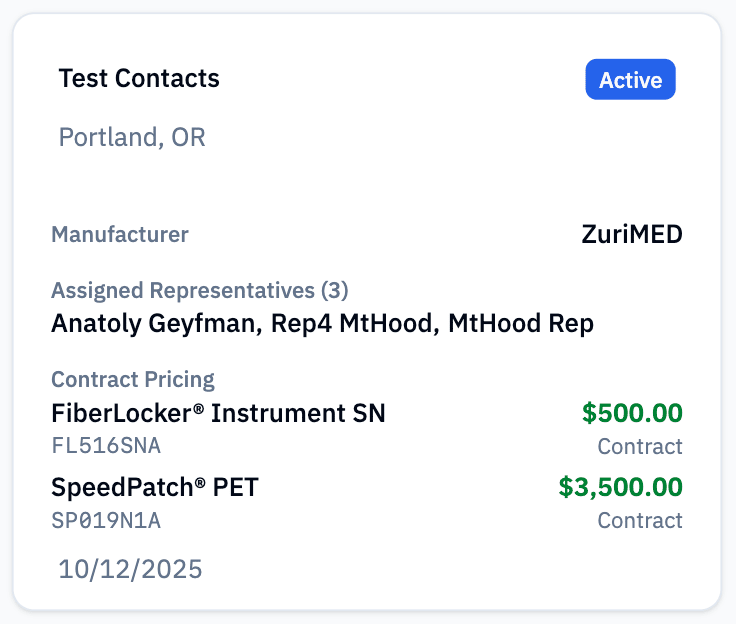Click the Contract label under $500.00
The width and height of the screenshot is (736, 624).
pos(640,446)
